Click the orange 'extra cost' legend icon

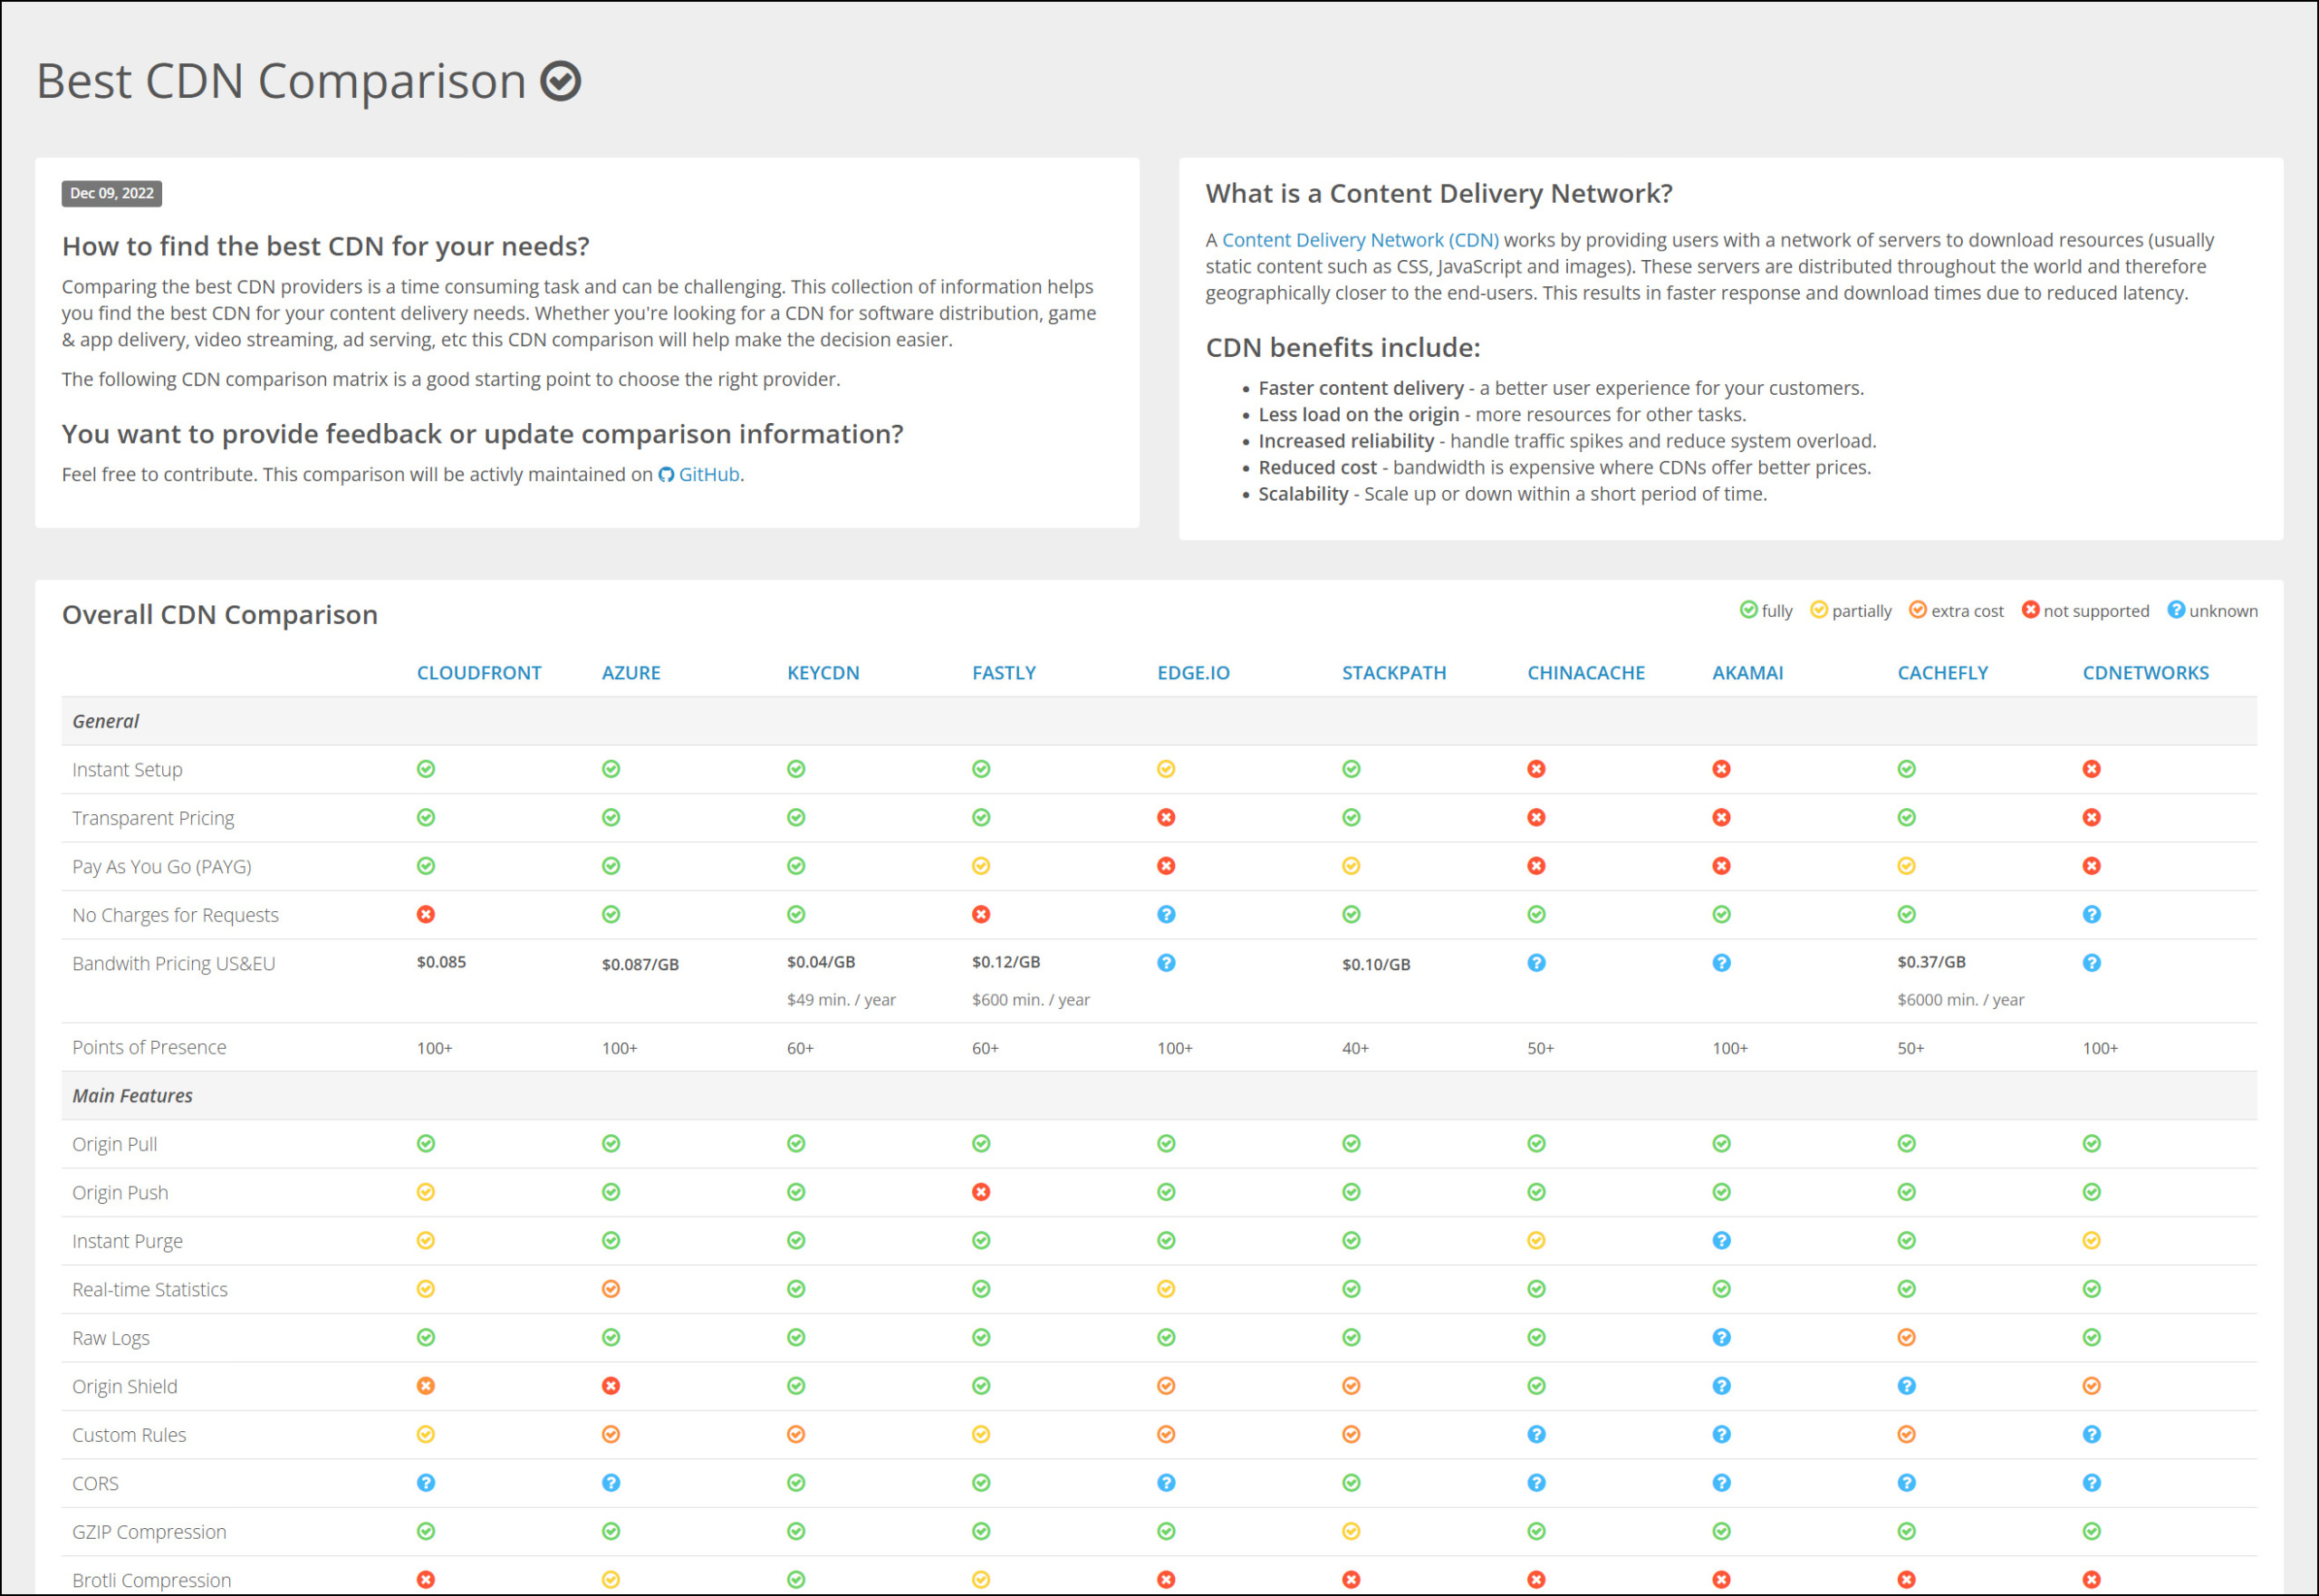(x=1917, y=609)
